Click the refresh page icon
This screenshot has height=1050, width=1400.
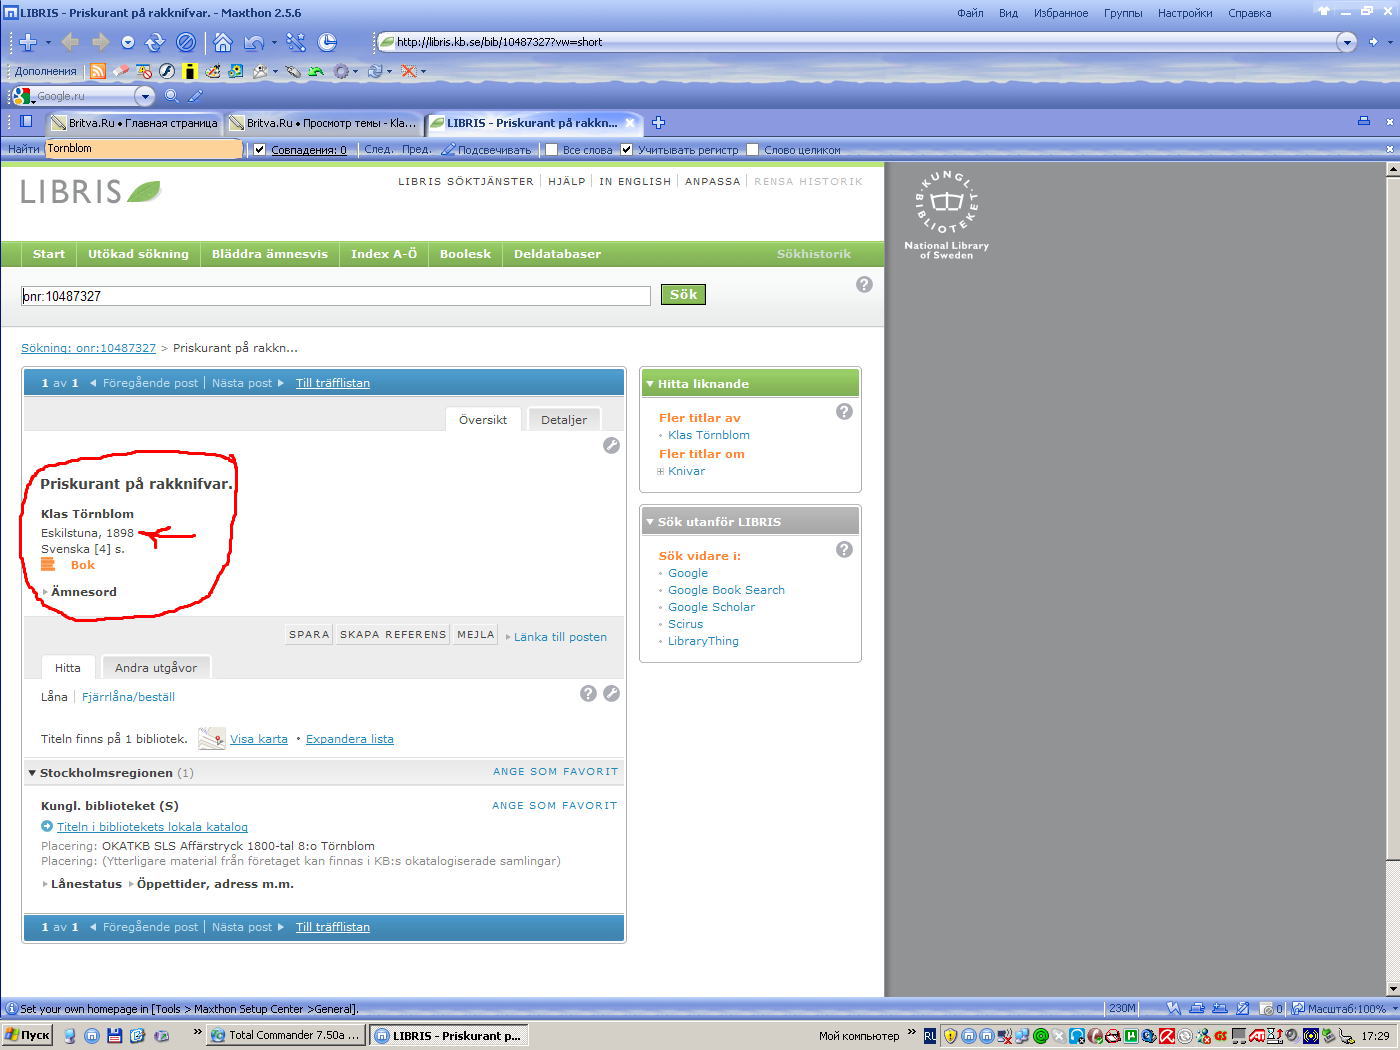(154, 42)
